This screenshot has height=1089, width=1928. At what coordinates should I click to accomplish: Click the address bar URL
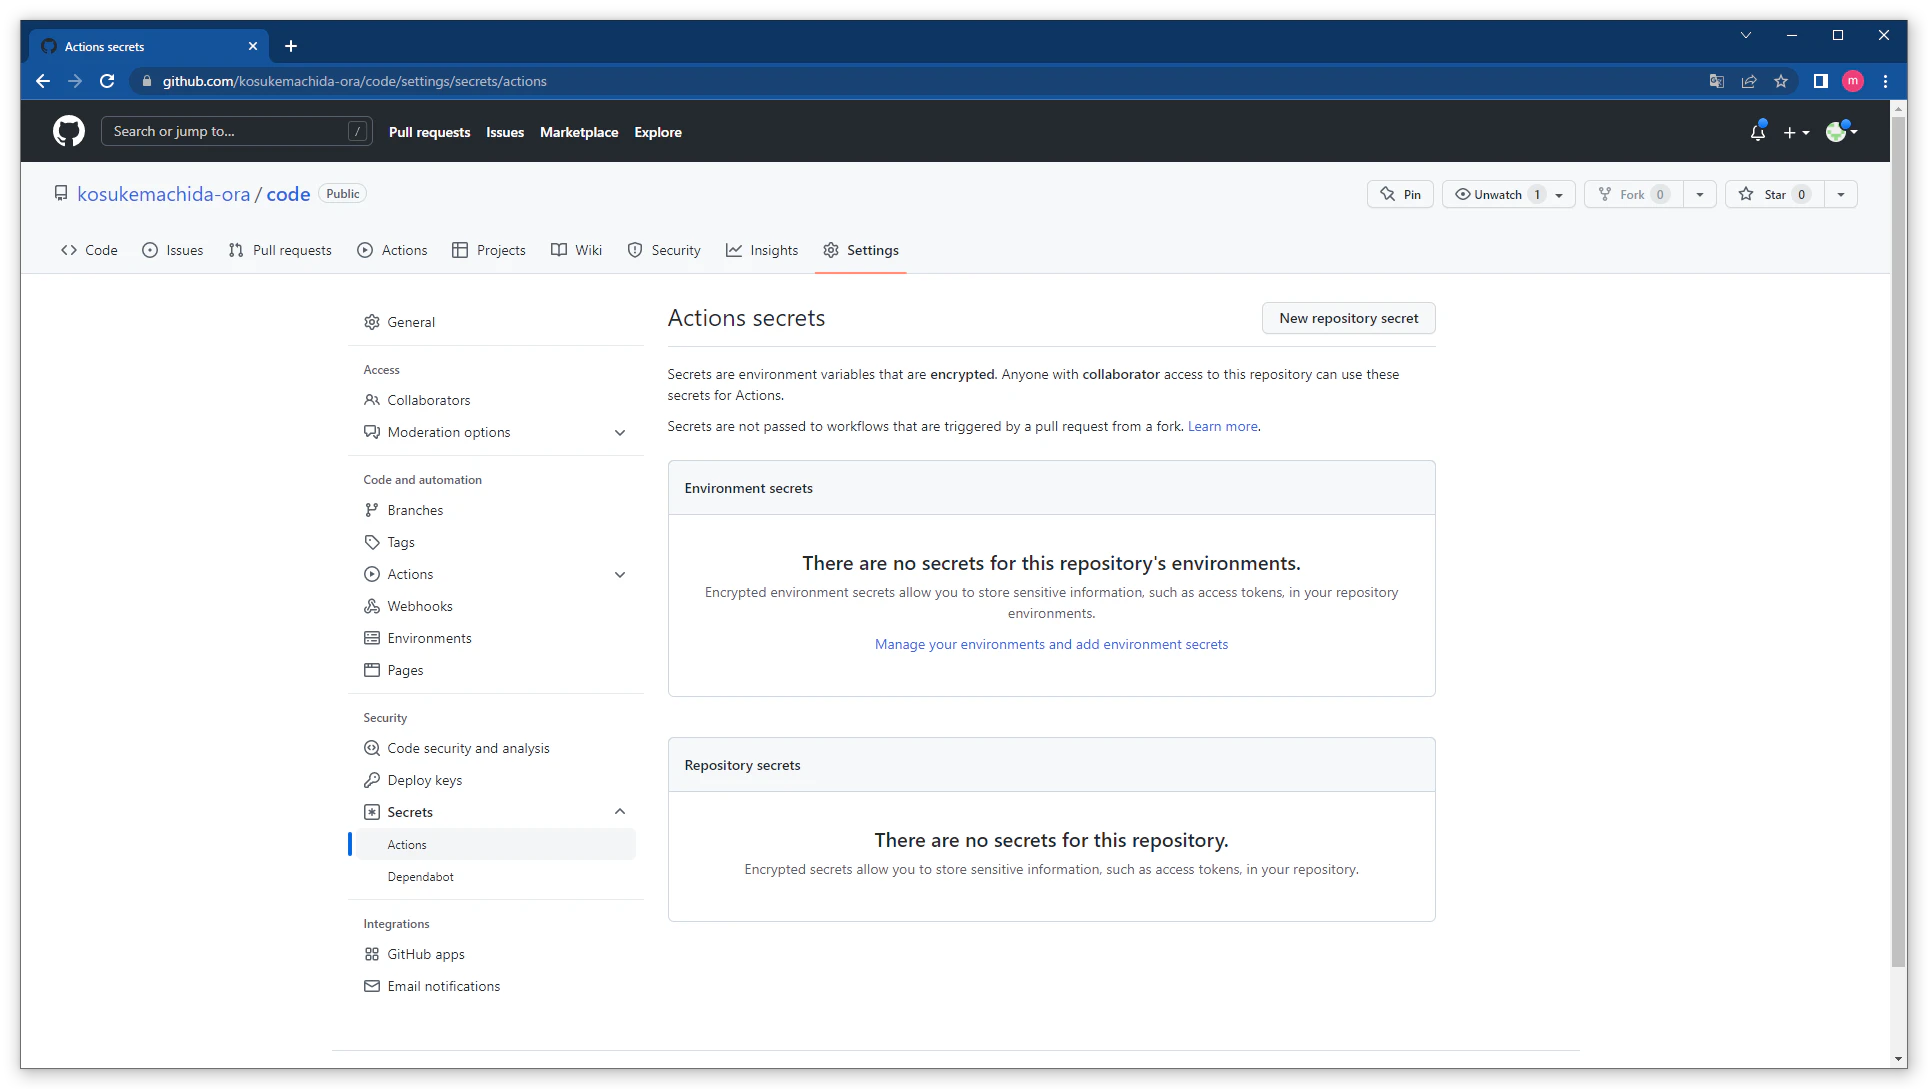pyautogui.click(x=354, y=81)
